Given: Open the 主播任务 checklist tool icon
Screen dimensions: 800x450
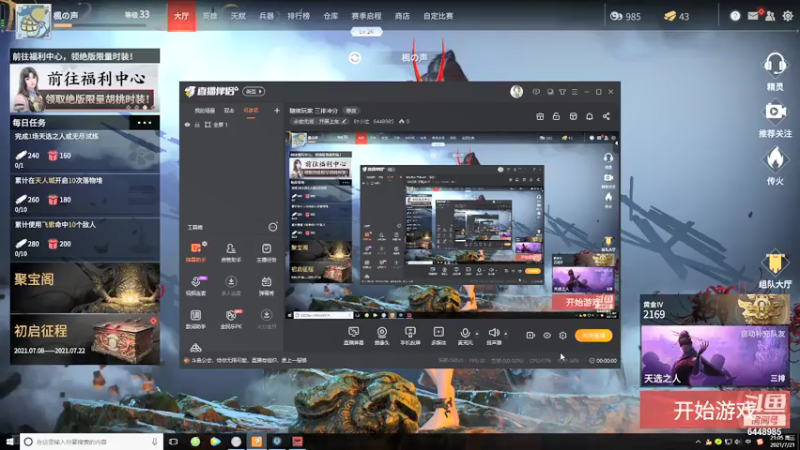Looking at the screenshot, I should point(266,252).
